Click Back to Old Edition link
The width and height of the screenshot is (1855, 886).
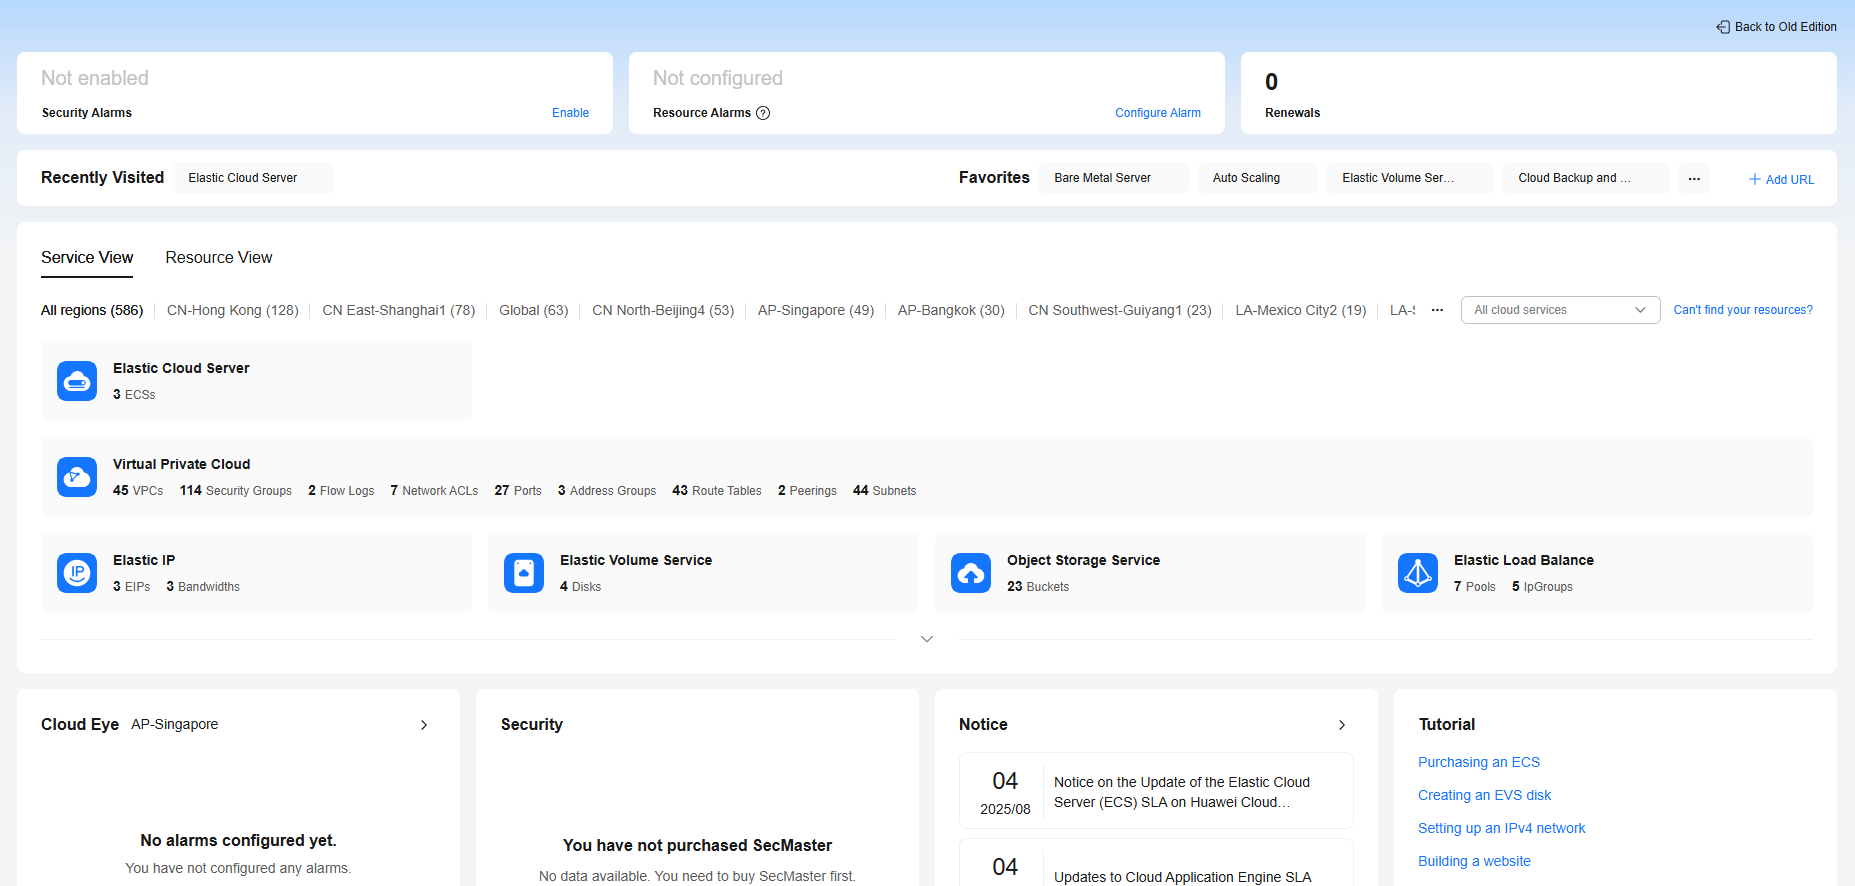[x=1786, y=27]
